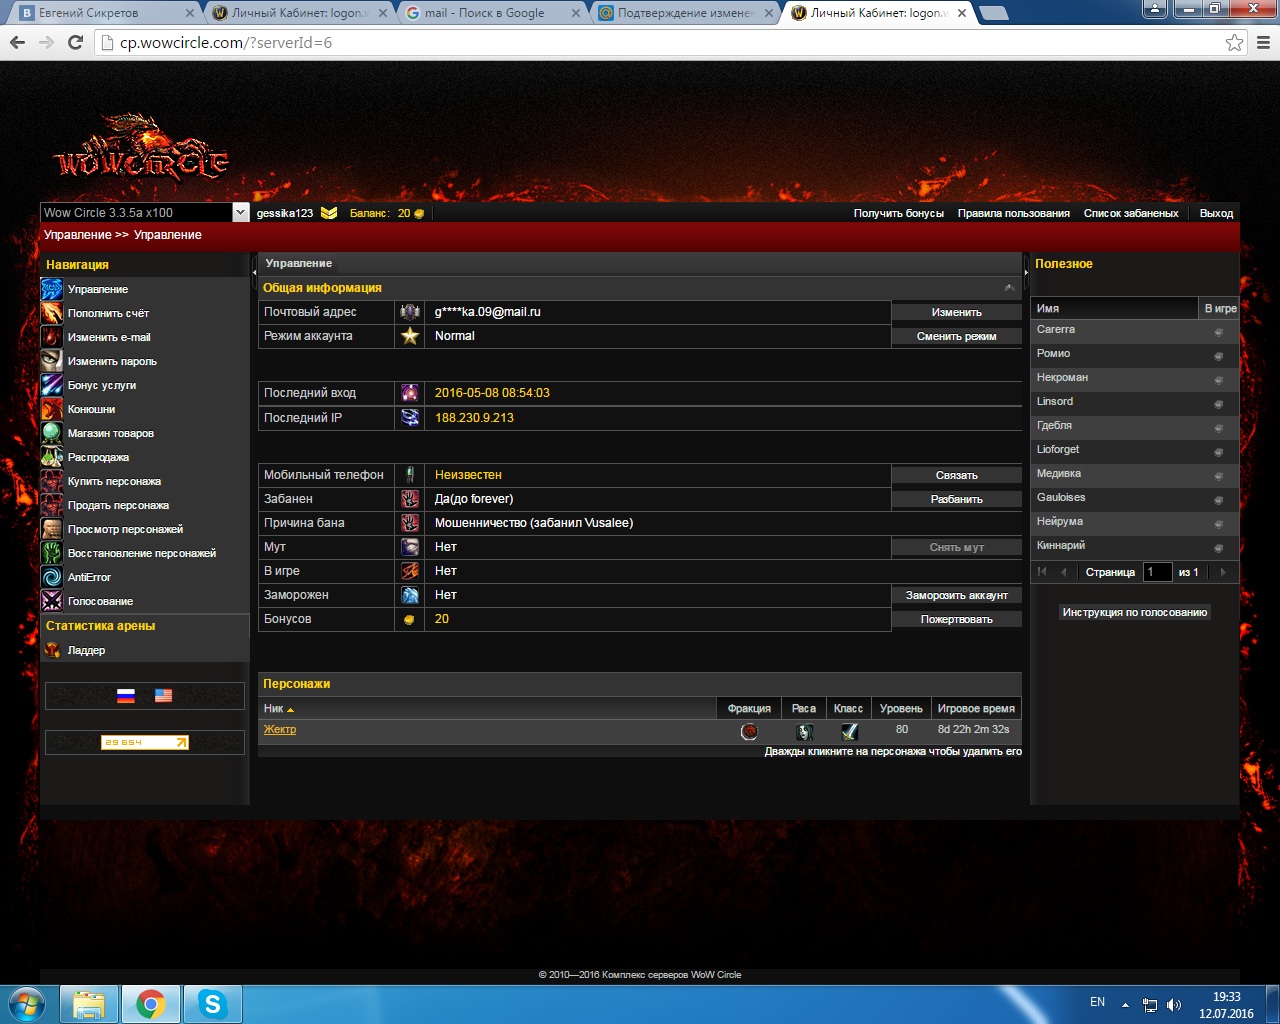Click the Skype icon in the taskbar
This screenshot has width=1280, height=1024.
point(212,1004)
